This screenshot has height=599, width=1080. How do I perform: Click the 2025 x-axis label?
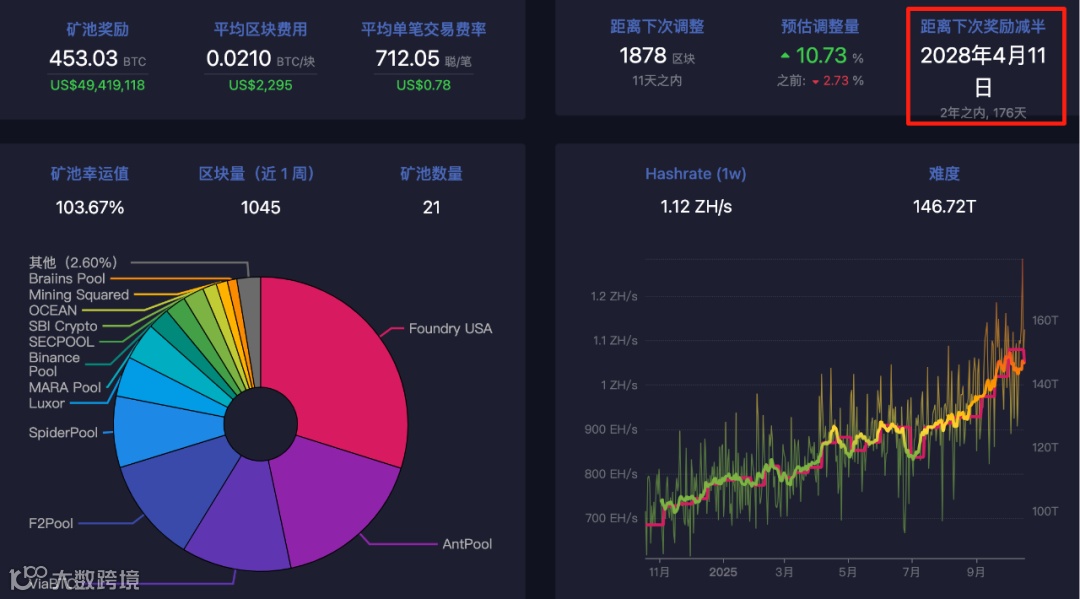(x=723, y=572)
